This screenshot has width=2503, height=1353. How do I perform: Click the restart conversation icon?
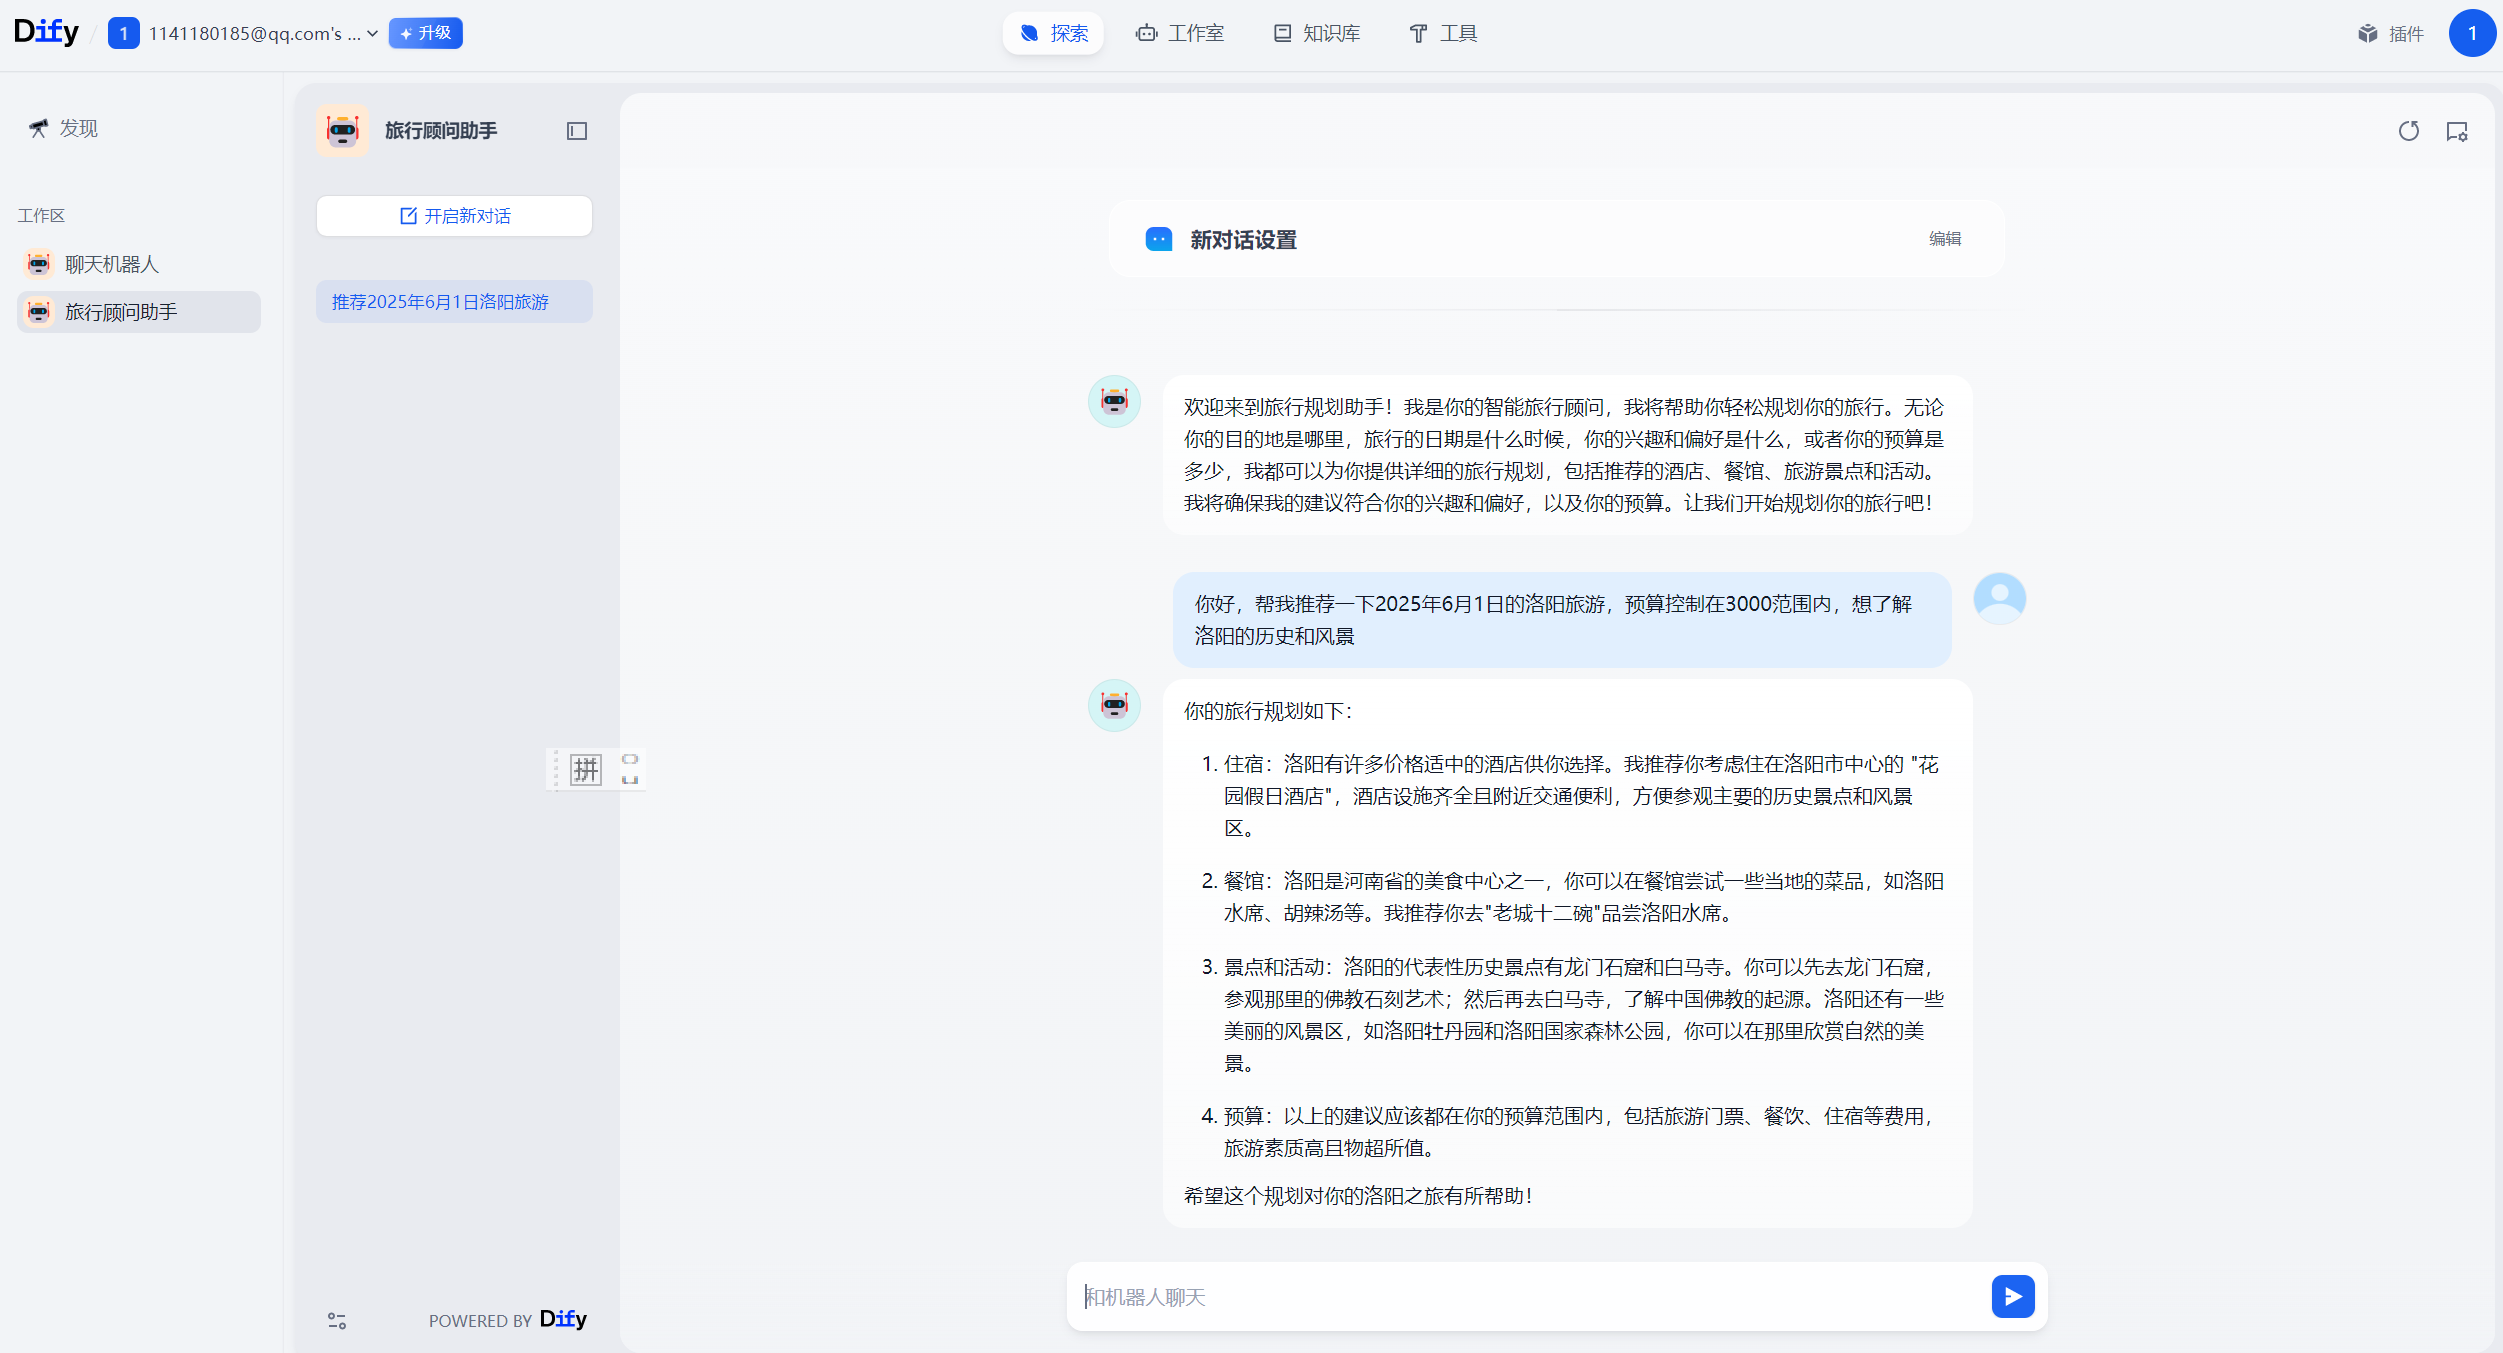point(2408,131)
